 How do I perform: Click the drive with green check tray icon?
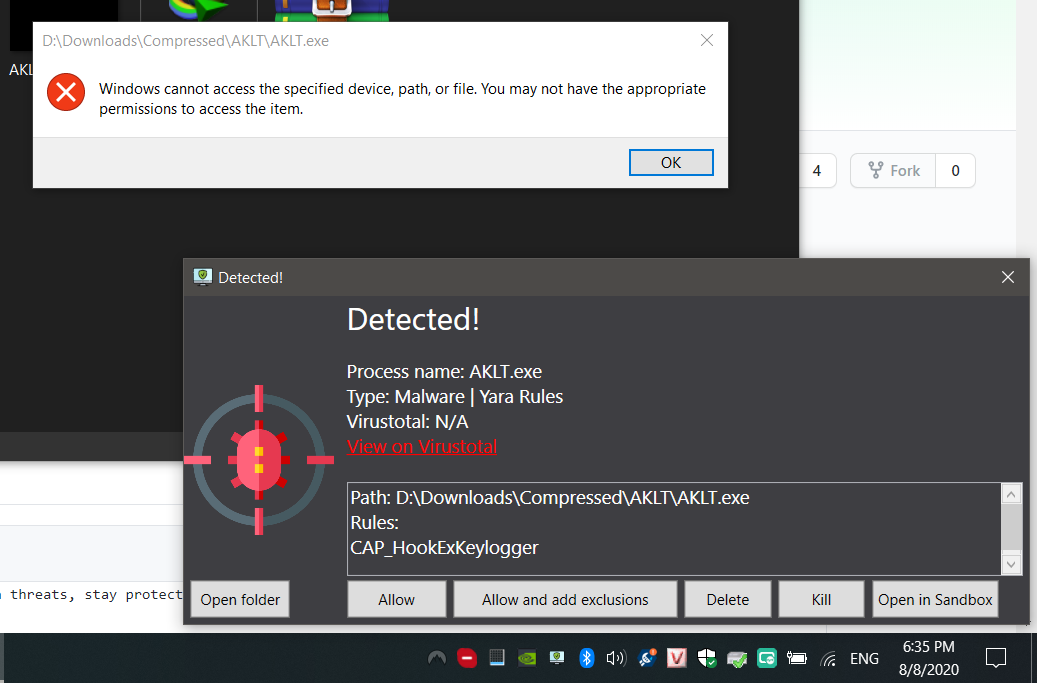pos(737,659)
